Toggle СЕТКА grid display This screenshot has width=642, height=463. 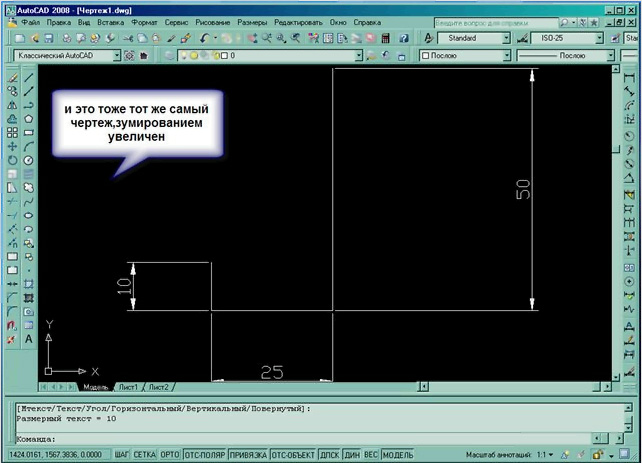point(145,454)
